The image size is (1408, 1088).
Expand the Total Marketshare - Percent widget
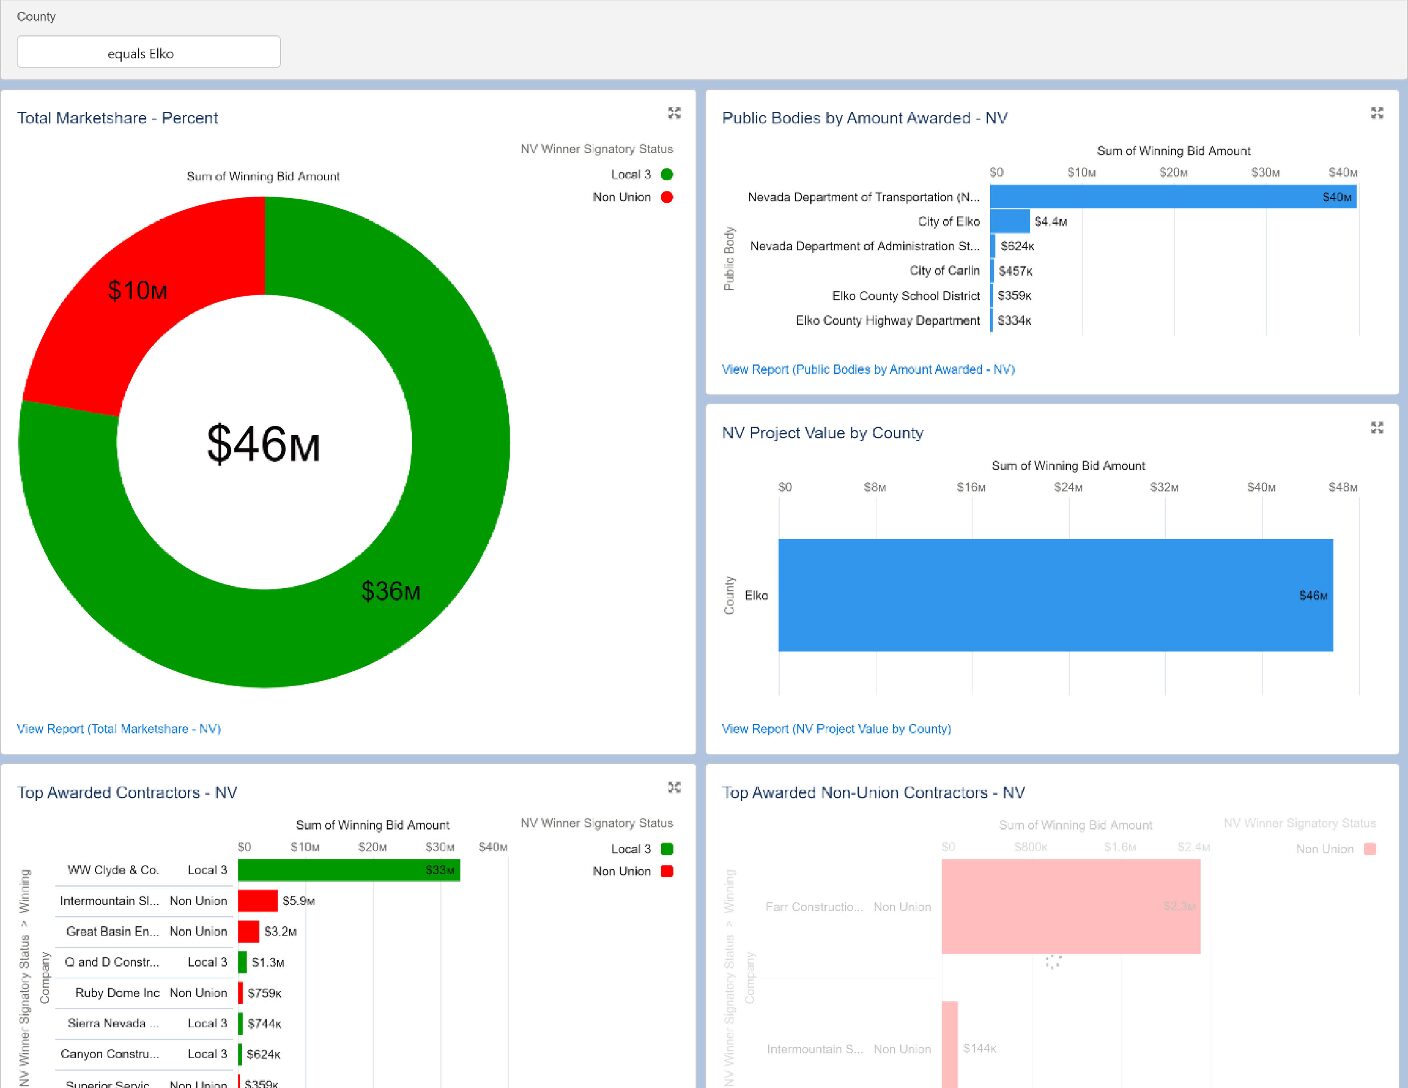tap(674, 113)
